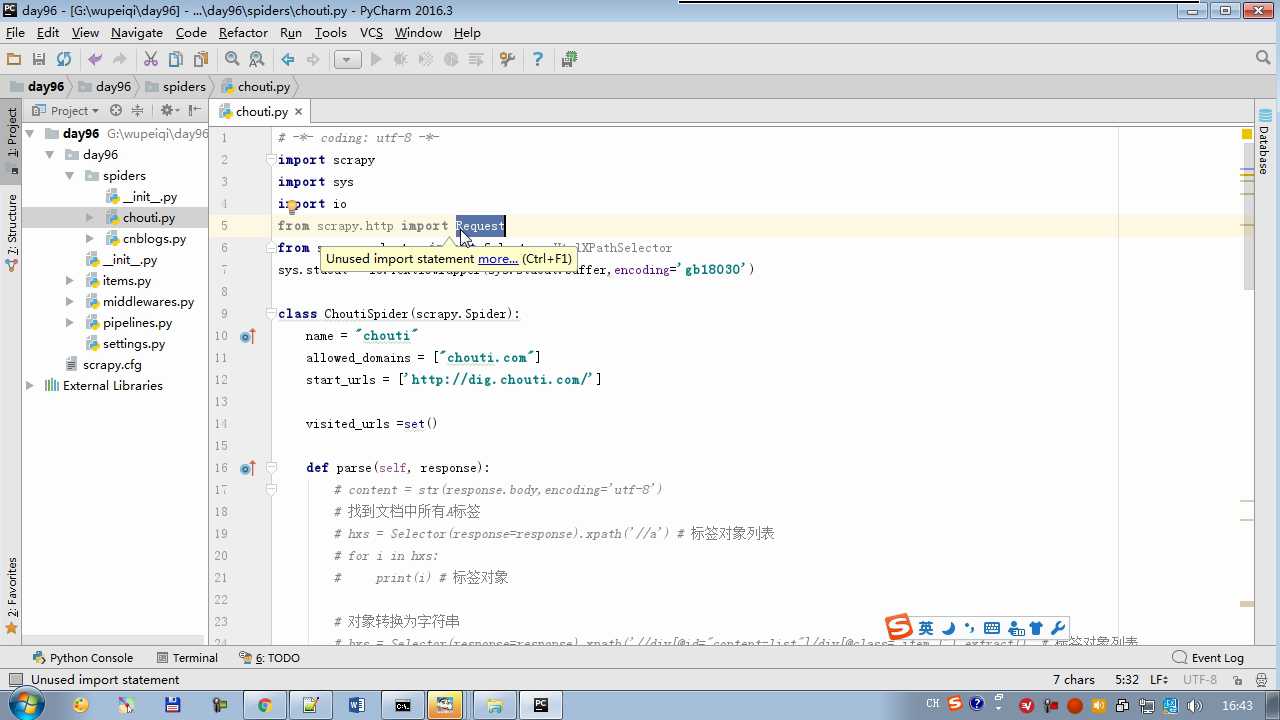Expand the cnblogs.py tree node arrow
The image size is (1280, 720).
[x=90, y=239]
